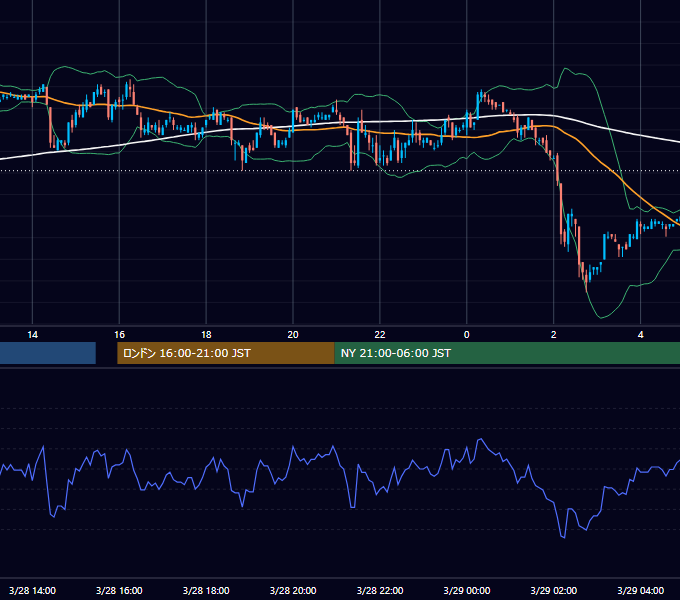Click the 3/28 14:00 date label
The image size is (680, 600).
point(32,590)
